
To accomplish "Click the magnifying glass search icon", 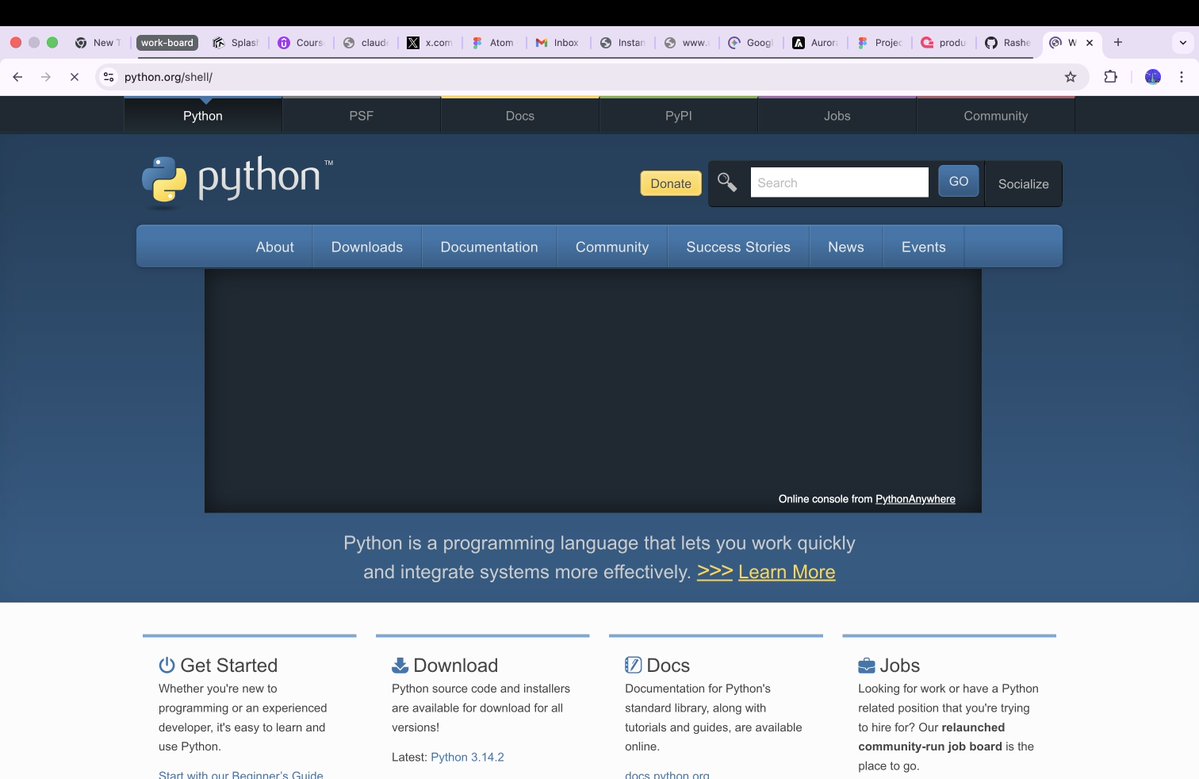I will pos(727,182).
